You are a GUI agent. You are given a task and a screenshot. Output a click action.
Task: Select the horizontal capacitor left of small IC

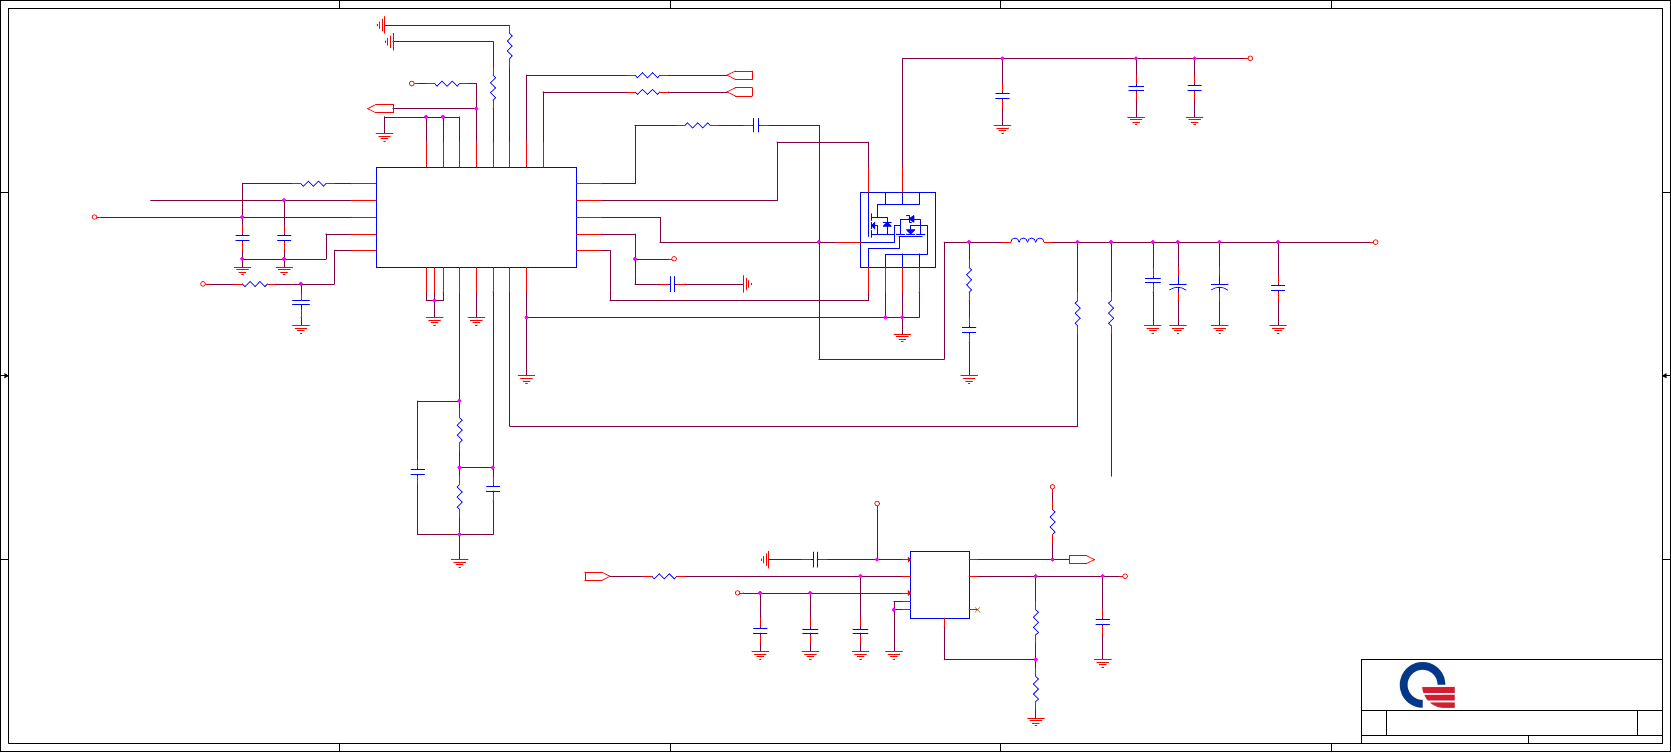816,560
